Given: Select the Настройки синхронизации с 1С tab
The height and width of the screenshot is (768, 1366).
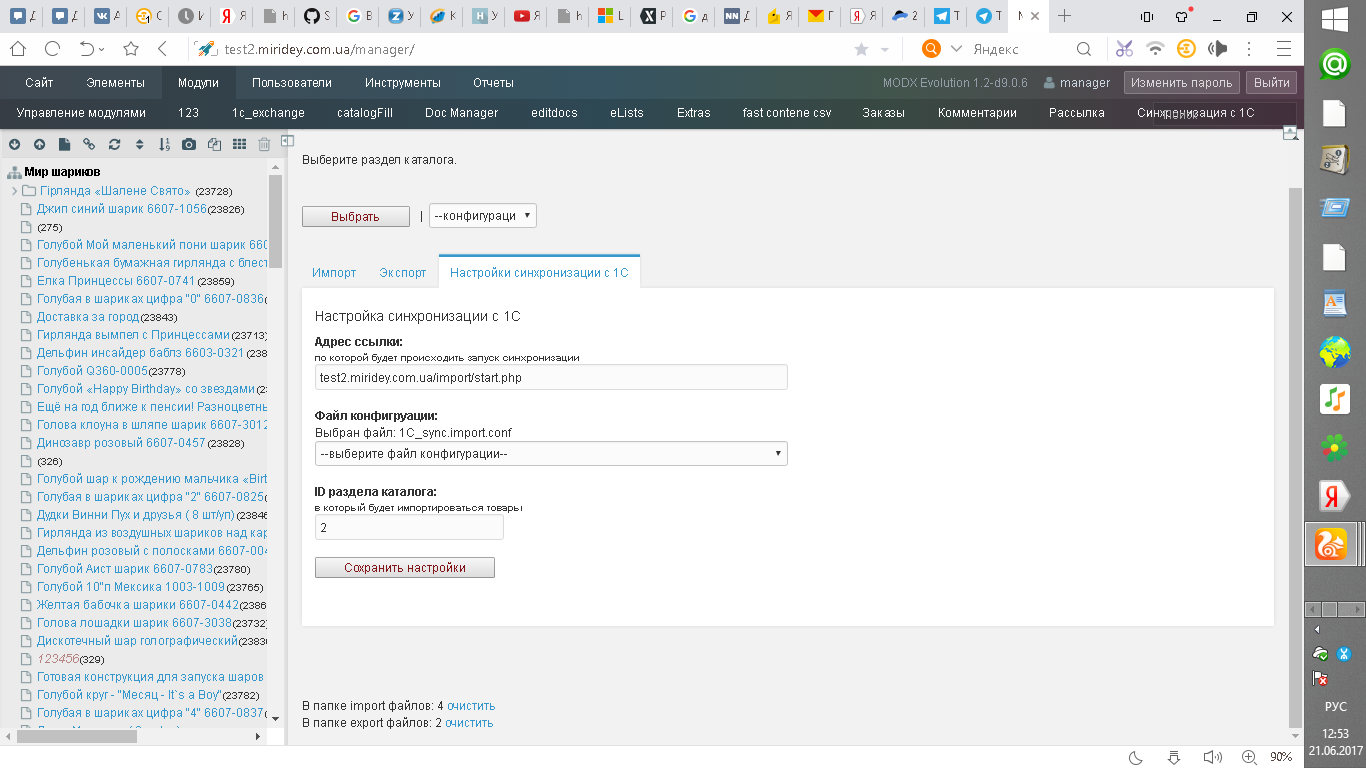Looking at the screenshot, I should 539,272.
